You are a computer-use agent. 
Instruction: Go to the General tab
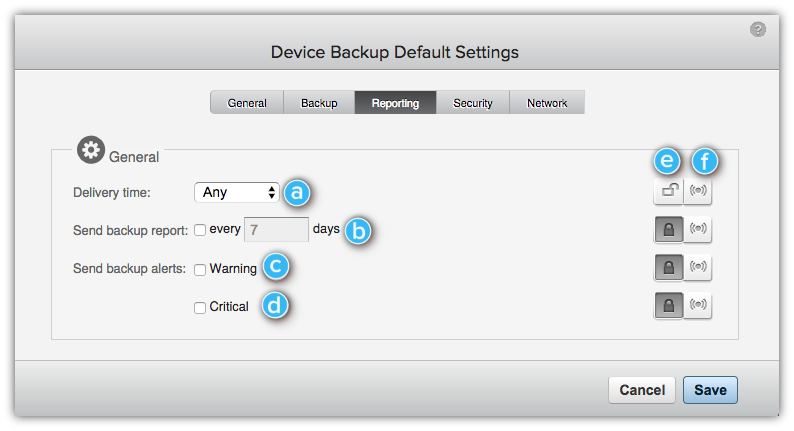point(247,103)
